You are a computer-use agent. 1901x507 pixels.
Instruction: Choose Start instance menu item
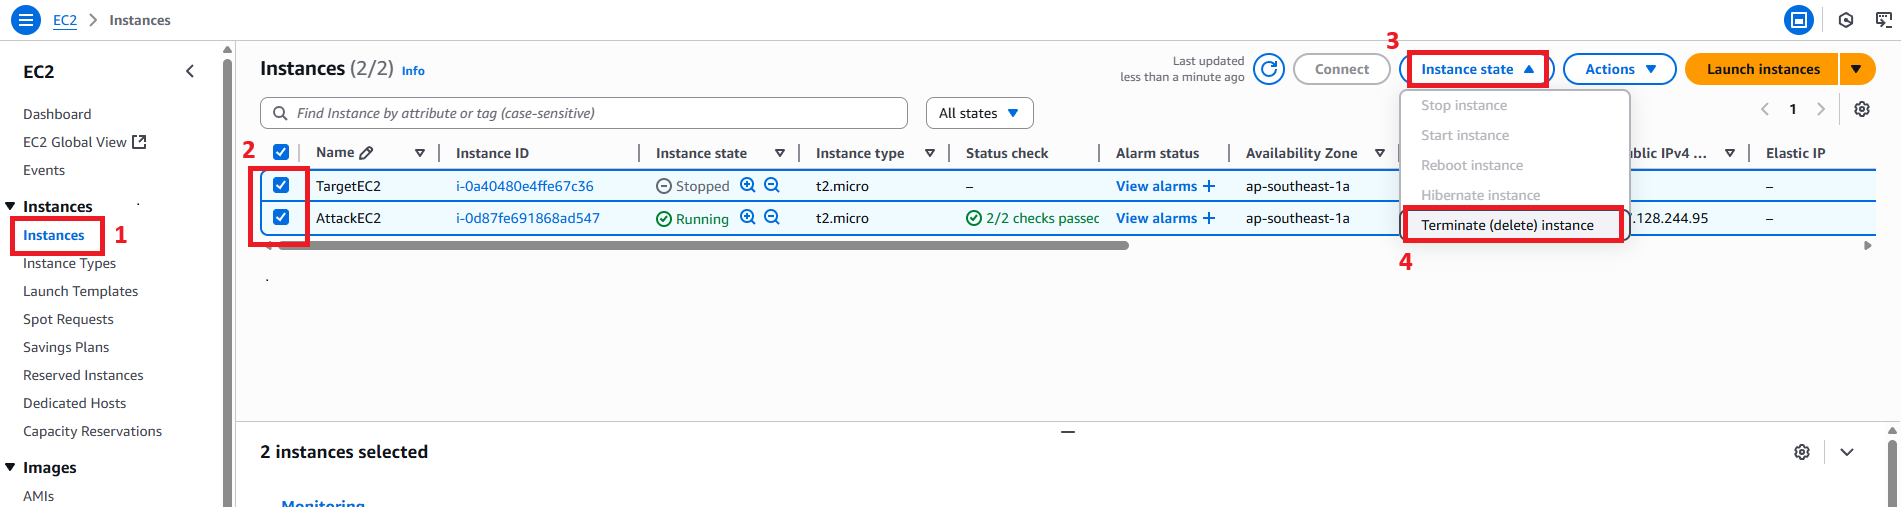point(1514,135)
